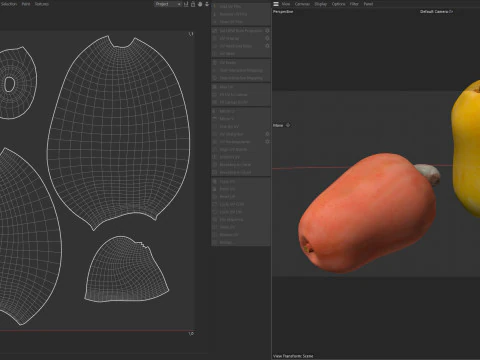Click the Move tool label in viewport
480x360 pixels.
[x=278, y=125]
